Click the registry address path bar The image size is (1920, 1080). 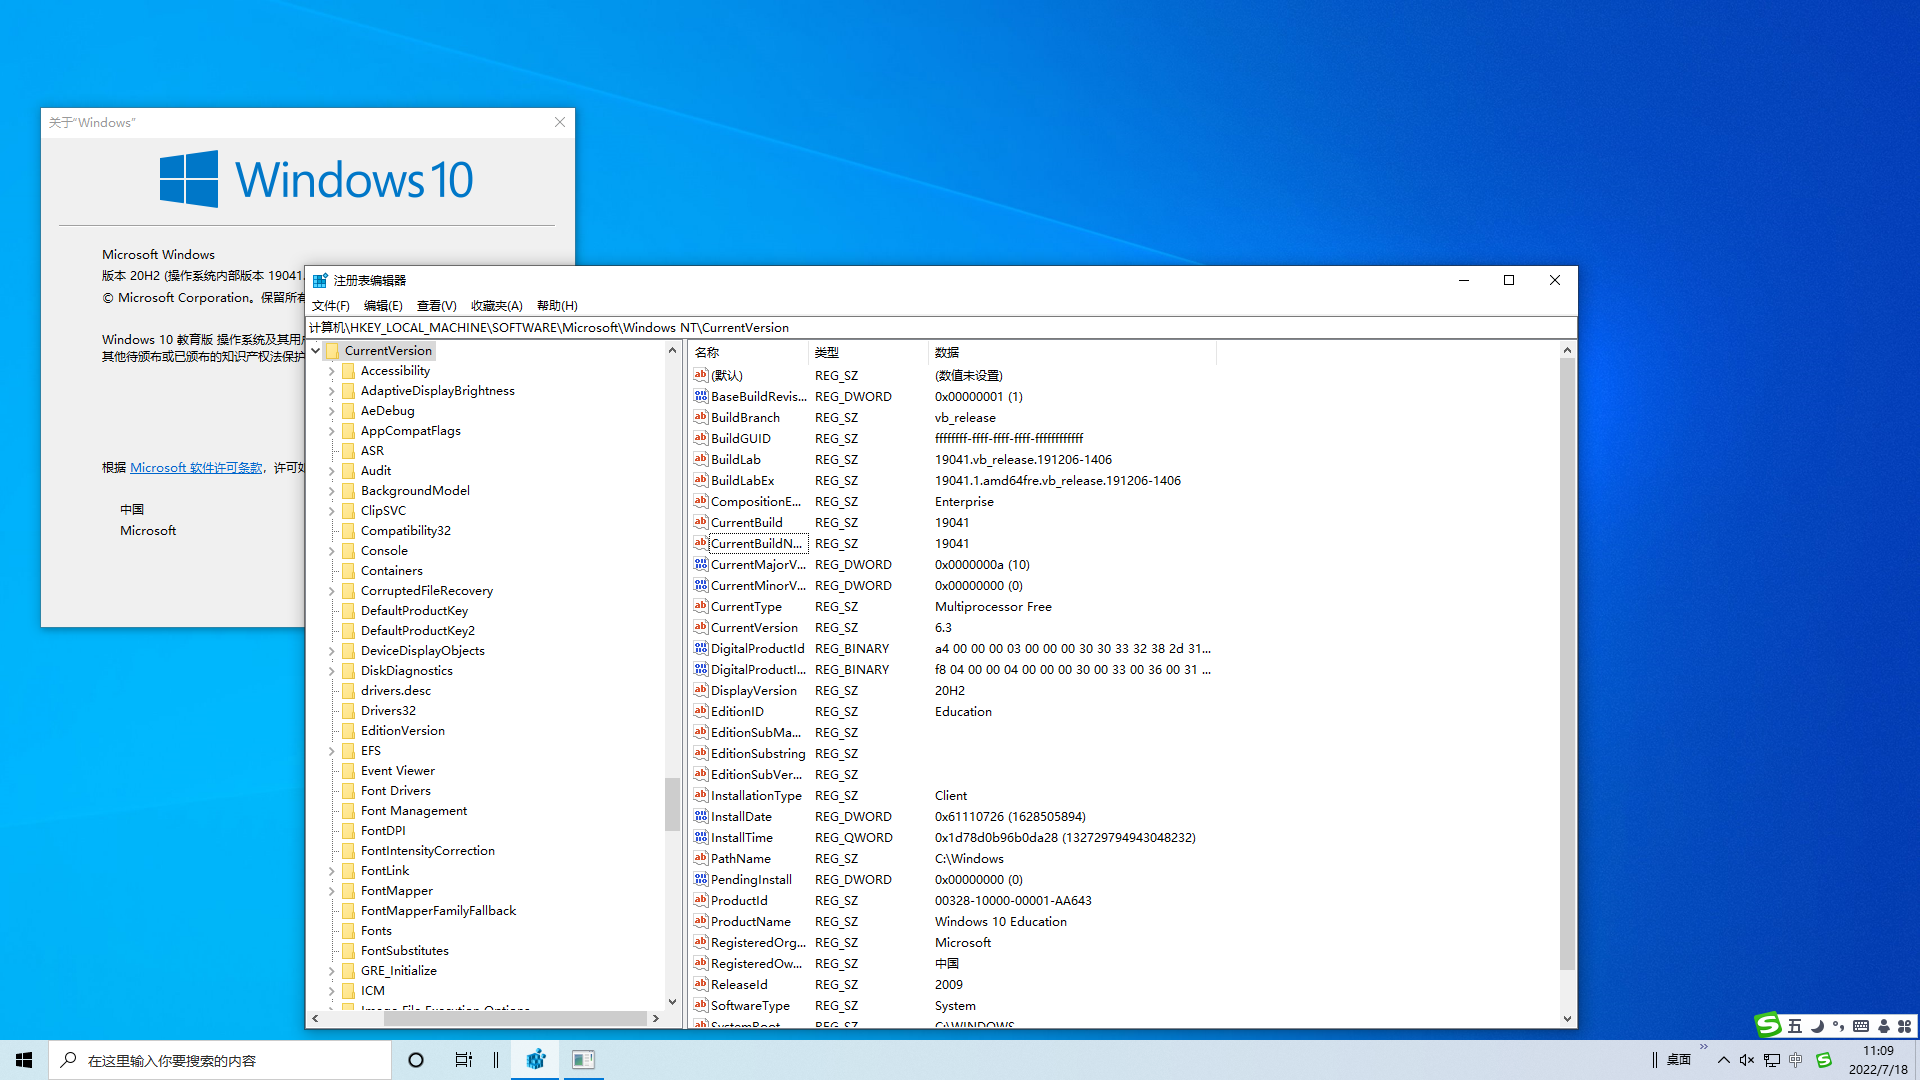tap(941, 328)
